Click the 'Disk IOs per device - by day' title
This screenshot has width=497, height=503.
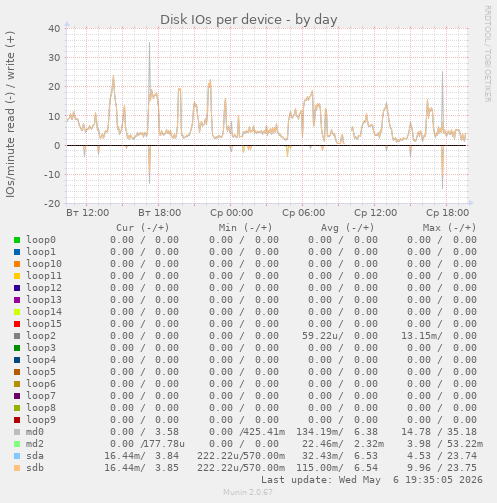249,20
